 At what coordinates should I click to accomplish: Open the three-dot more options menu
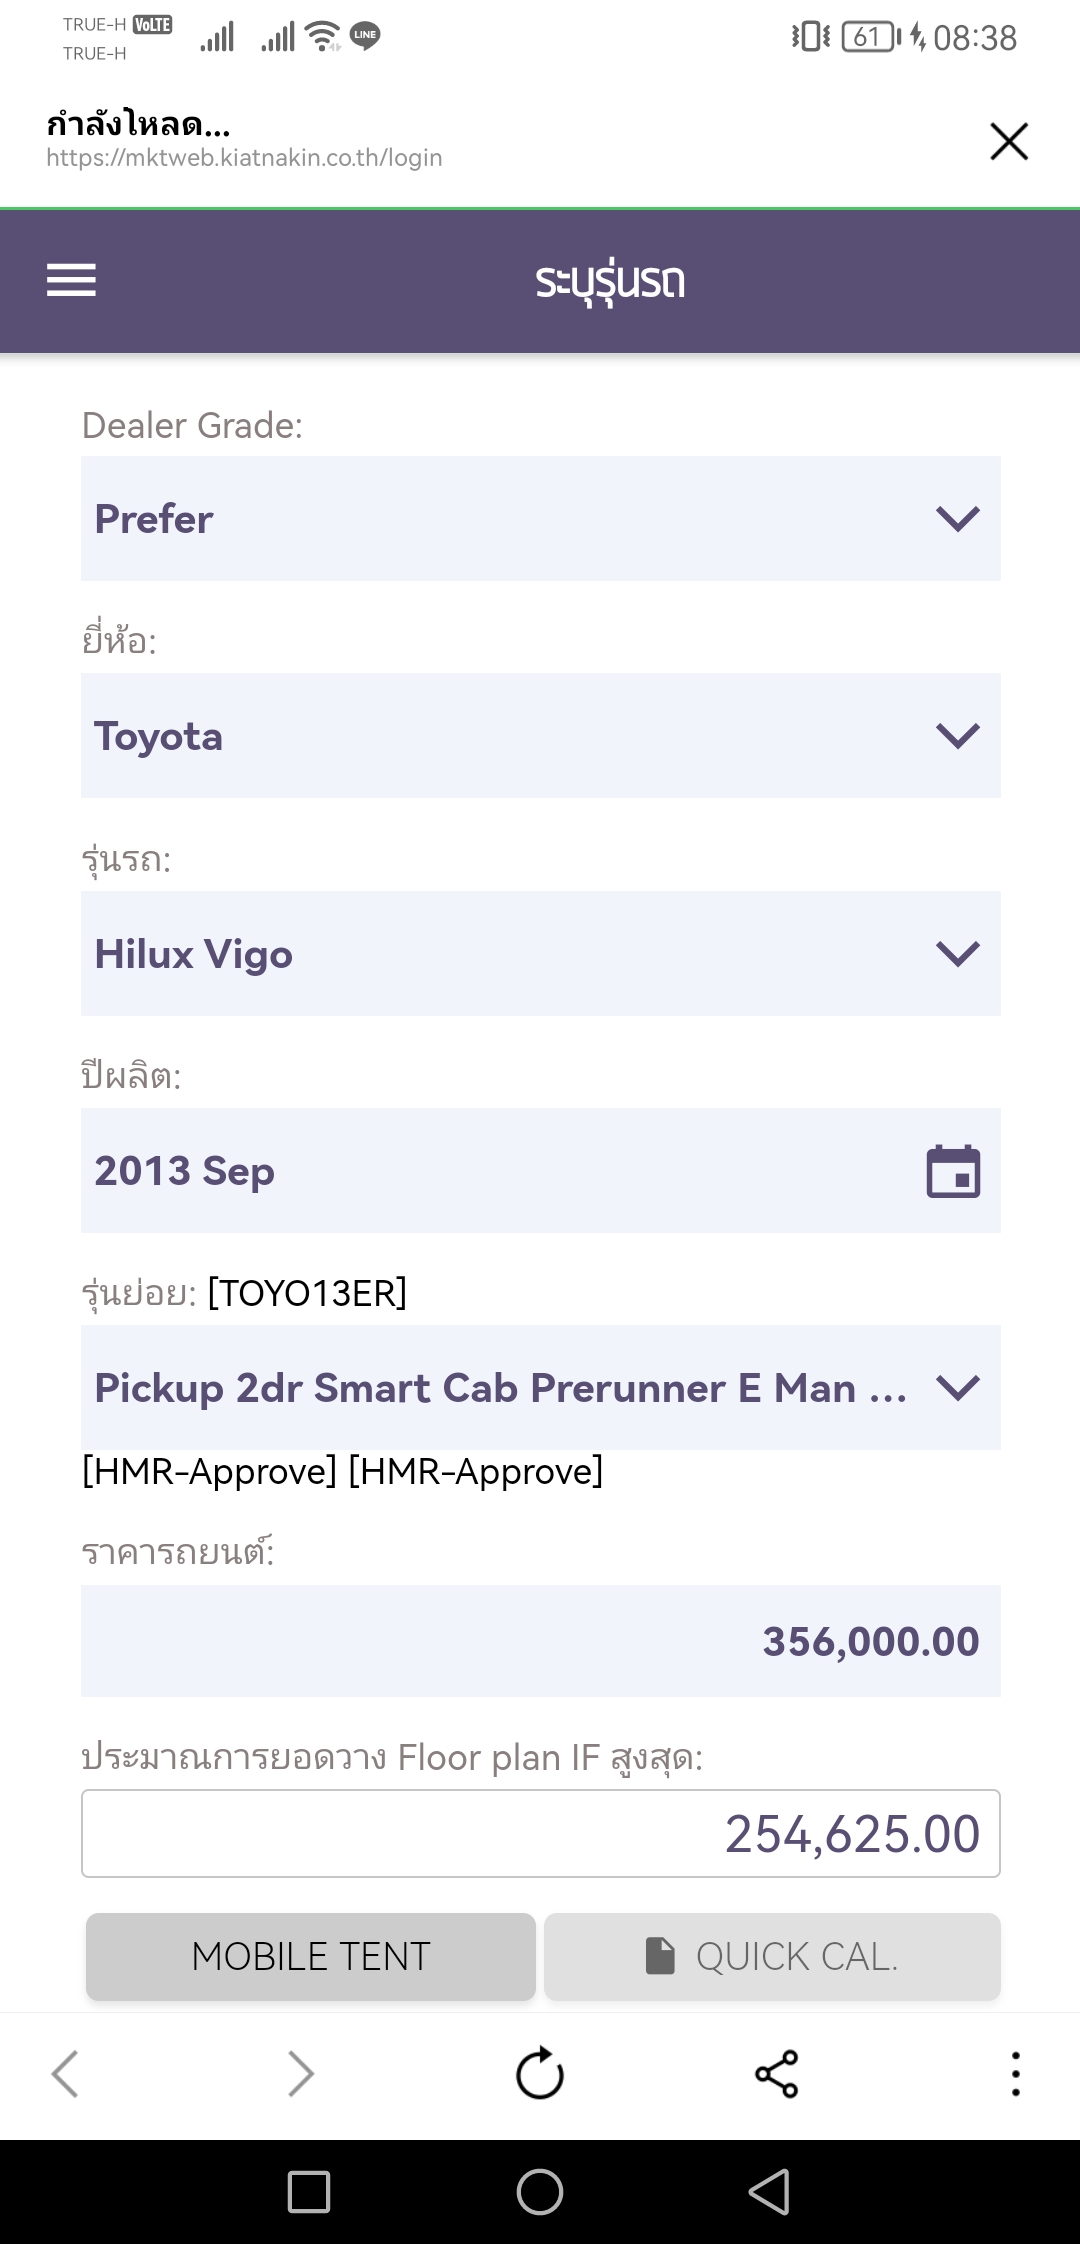click(x=1015, y=2073)
